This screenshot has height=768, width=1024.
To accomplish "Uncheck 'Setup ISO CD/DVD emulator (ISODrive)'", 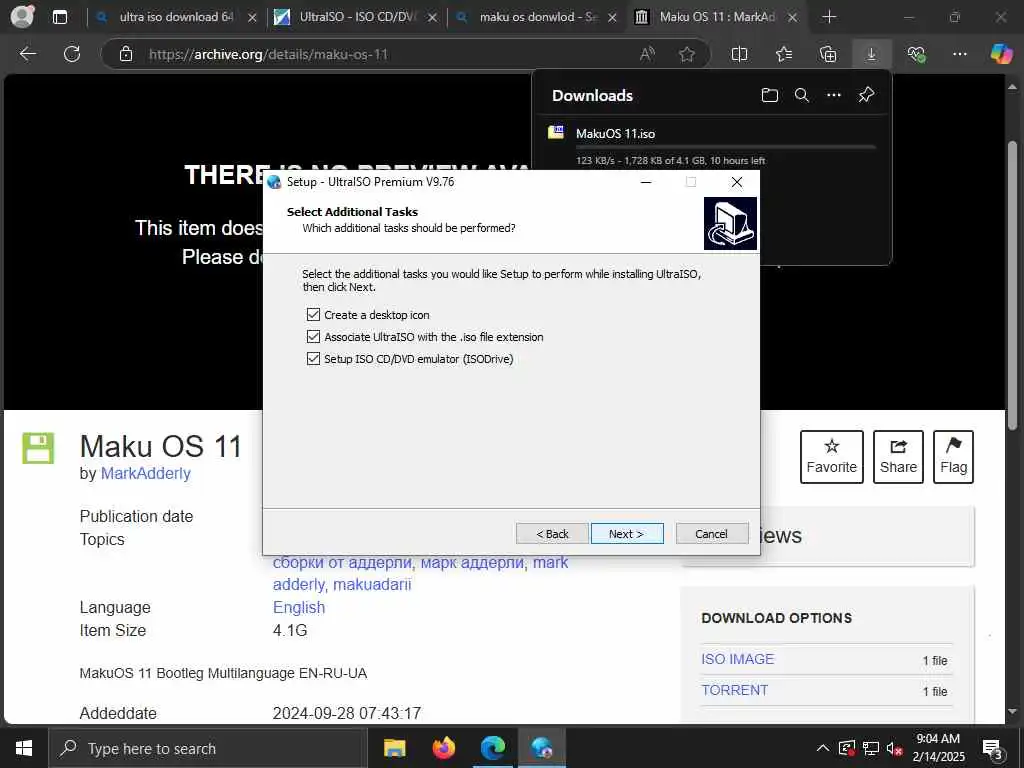I will (313, 359).
